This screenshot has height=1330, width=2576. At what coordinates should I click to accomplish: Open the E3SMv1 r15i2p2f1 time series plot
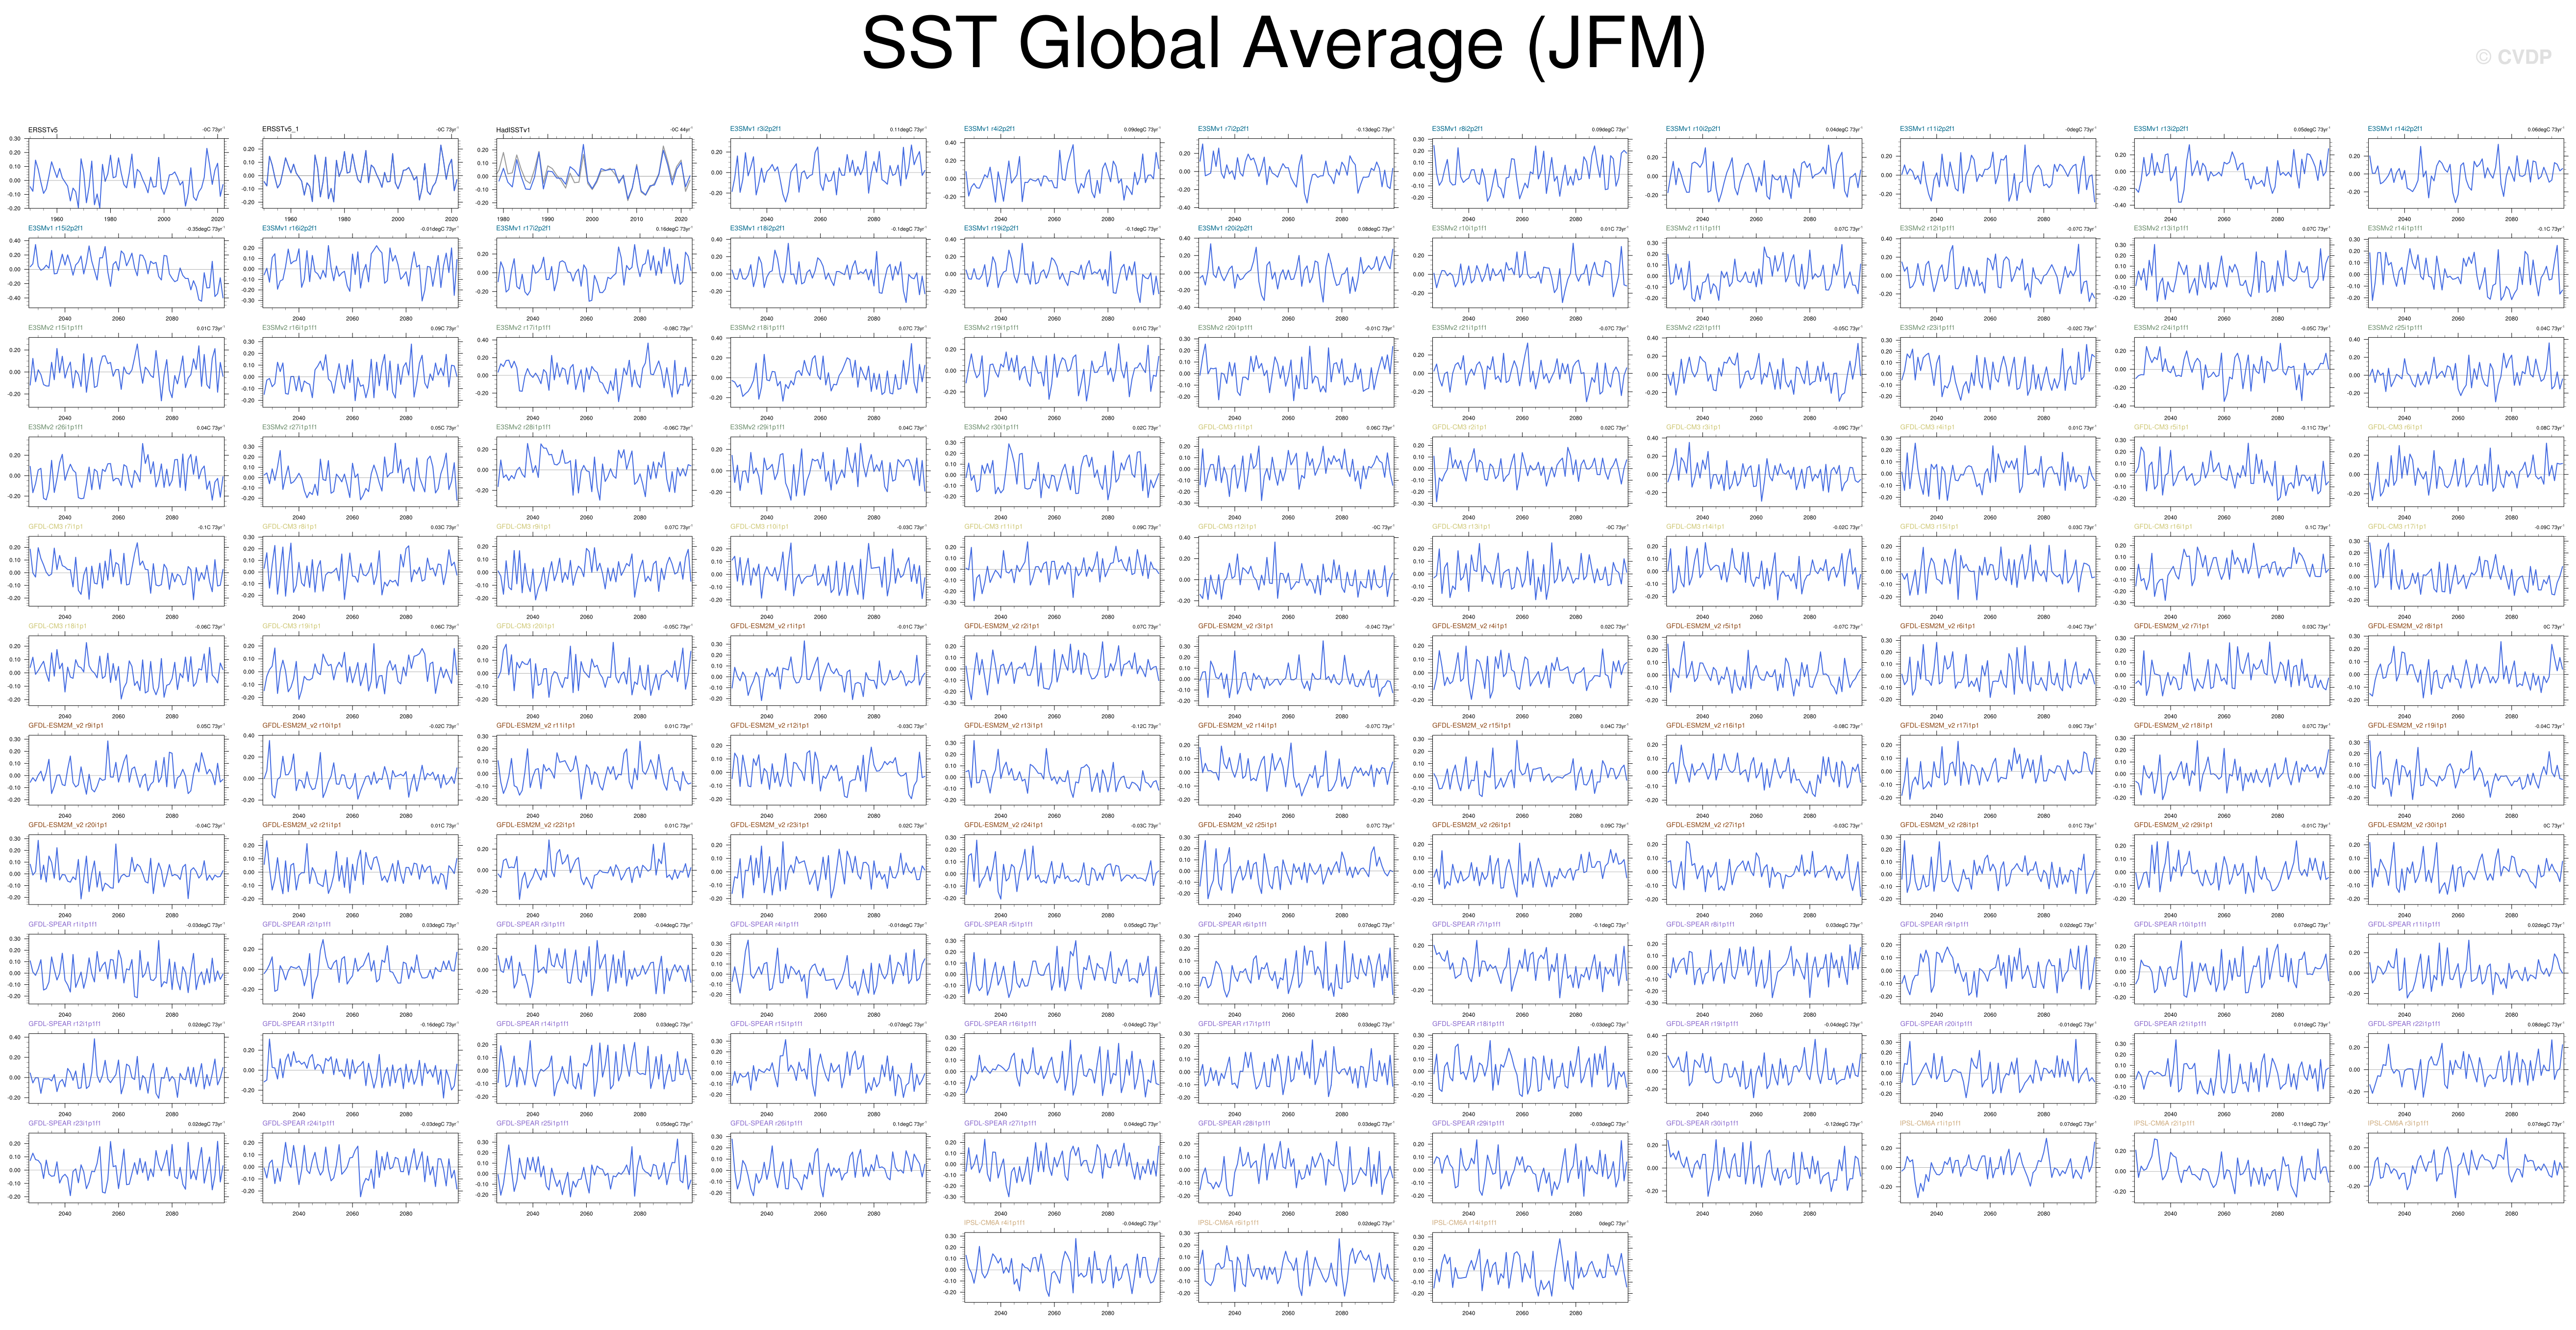coord(127,272)
